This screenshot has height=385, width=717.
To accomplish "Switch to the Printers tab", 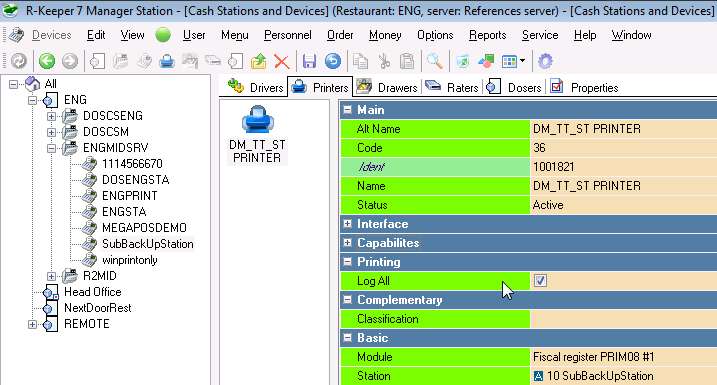I will pyautogui.click(x=320, y=87).
